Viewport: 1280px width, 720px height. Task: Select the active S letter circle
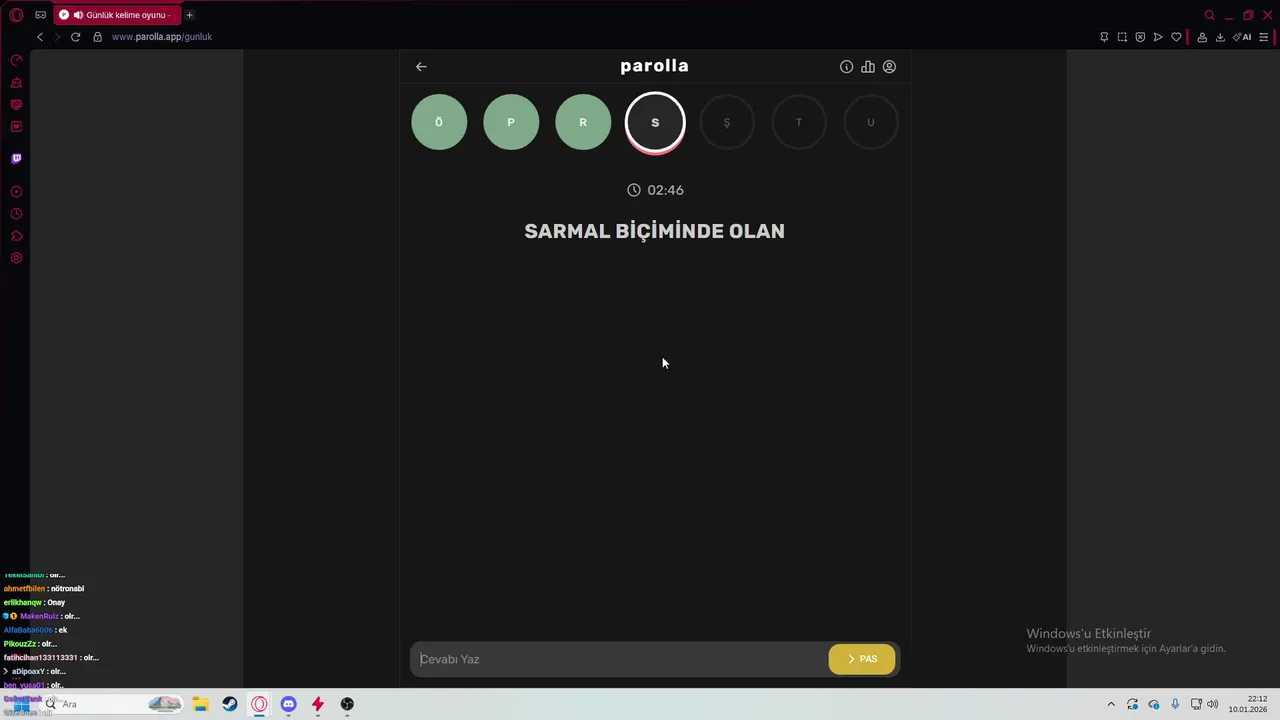pos(655,122)
